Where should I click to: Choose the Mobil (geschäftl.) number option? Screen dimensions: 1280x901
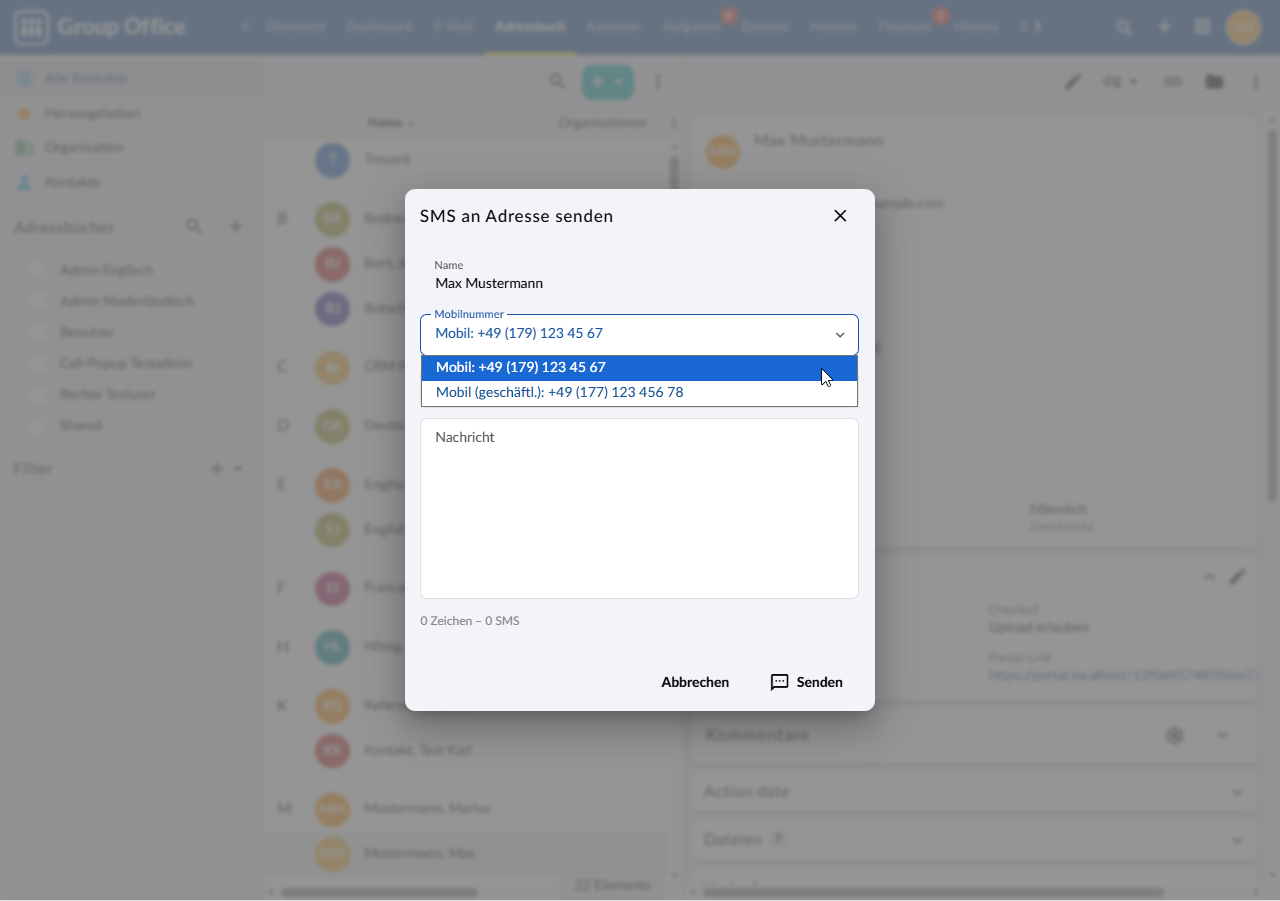[639, 393]
